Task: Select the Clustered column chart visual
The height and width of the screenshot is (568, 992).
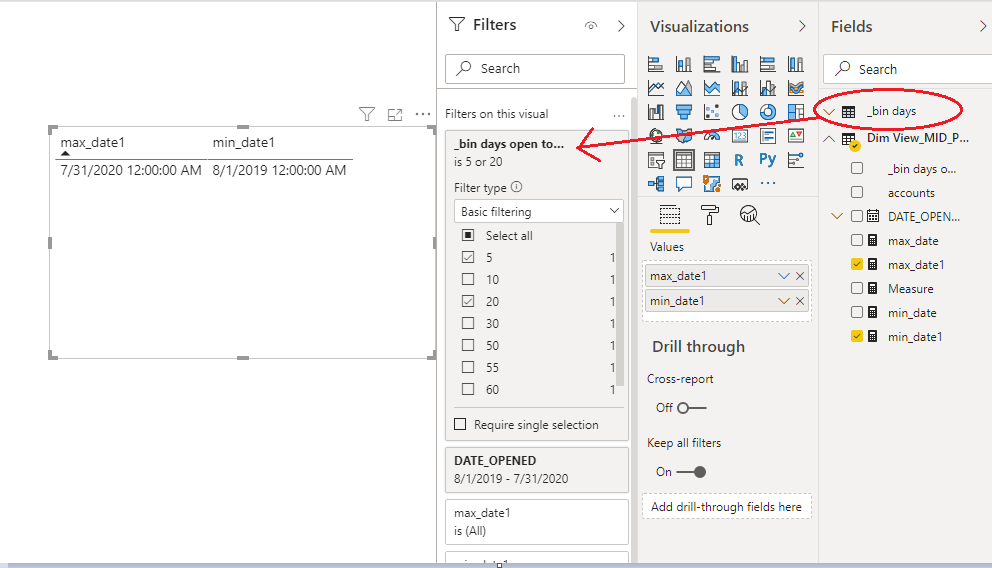Action: pyautogui.click(x=740, y=64)
